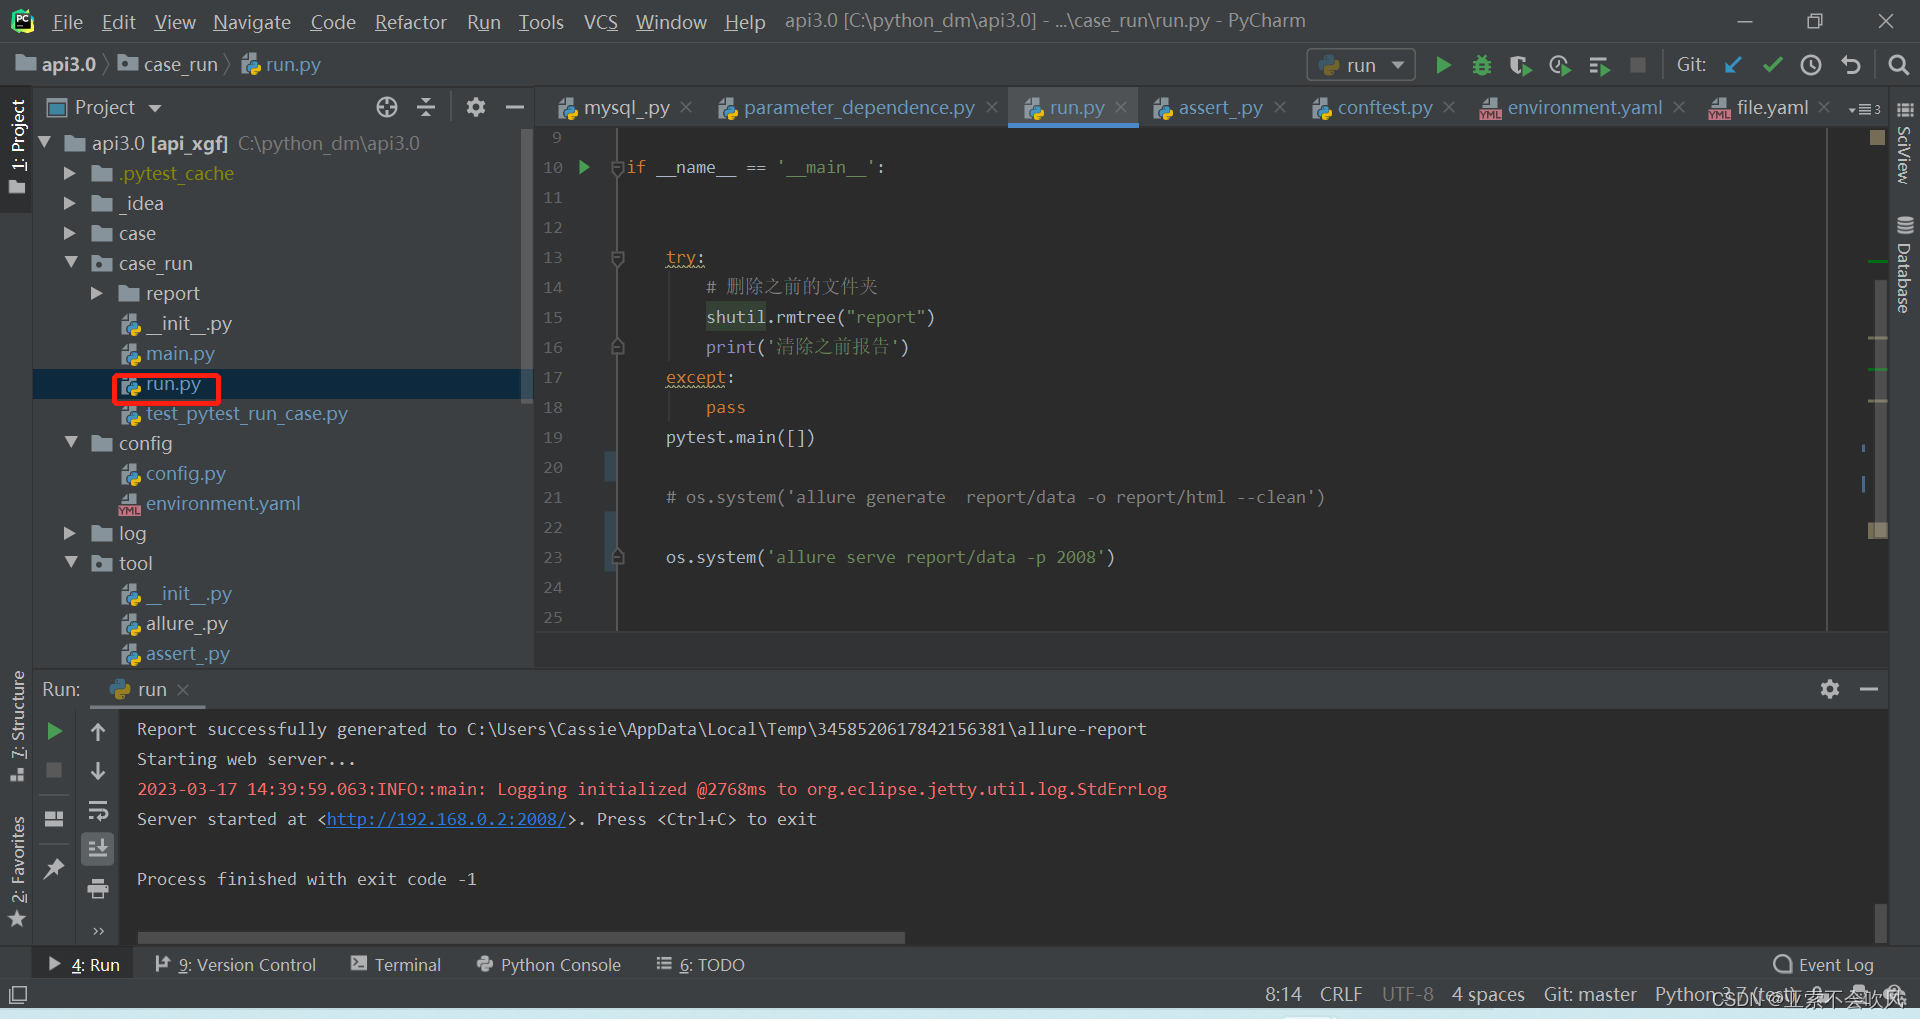Image resolution: width=1920 pixels, height=1019 pixels.
Task: Expand the case folder
Action: click(70, 233)
